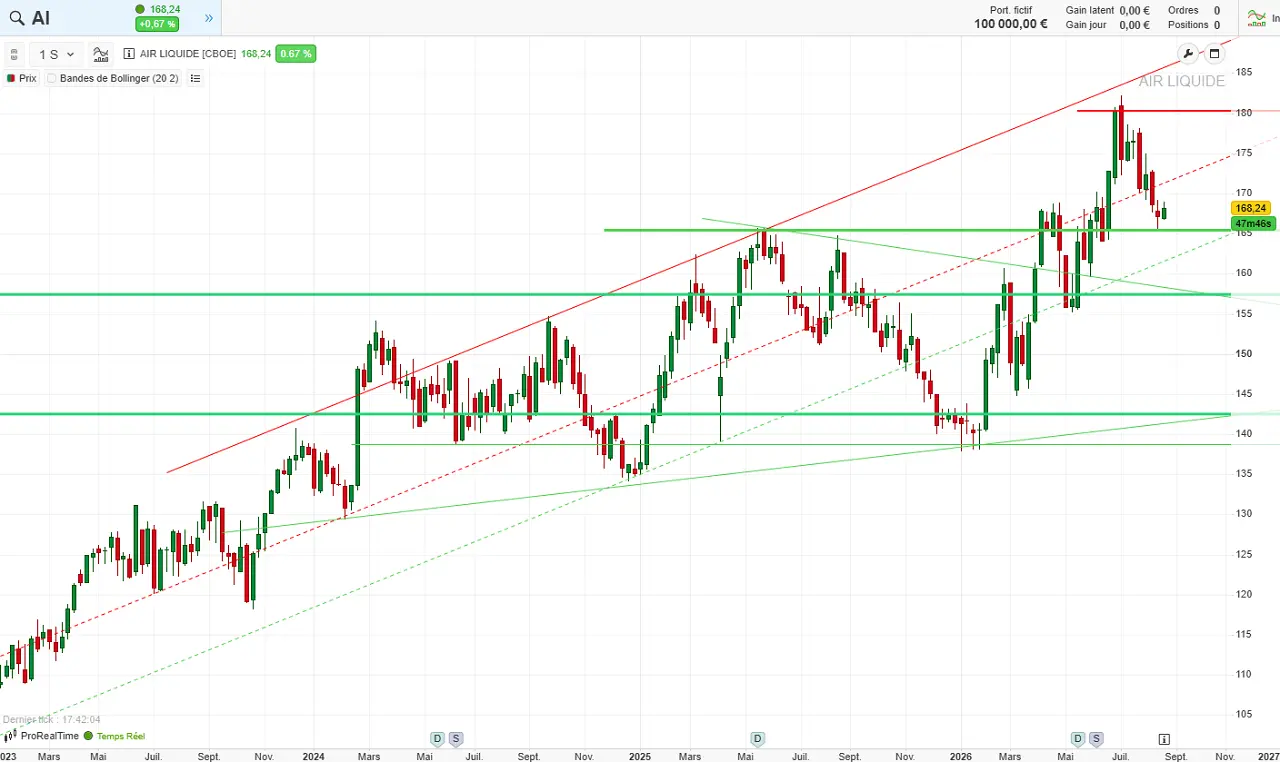Open the Positions count

(x=1217, y=25)
